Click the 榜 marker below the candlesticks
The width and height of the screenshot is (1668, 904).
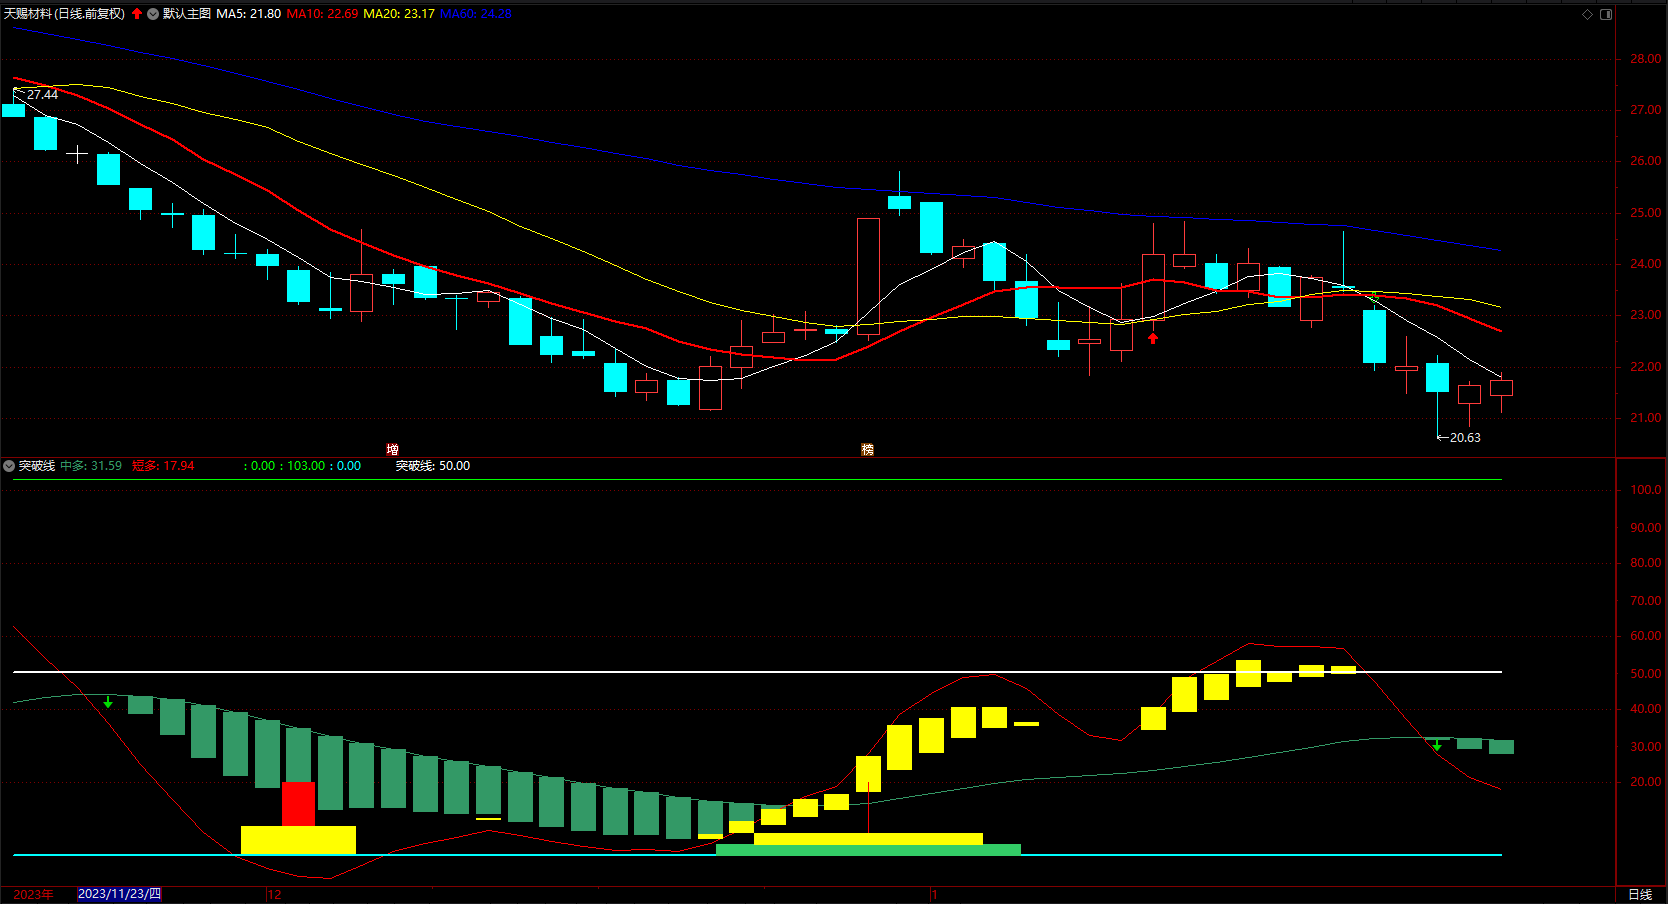coord(867,450)
